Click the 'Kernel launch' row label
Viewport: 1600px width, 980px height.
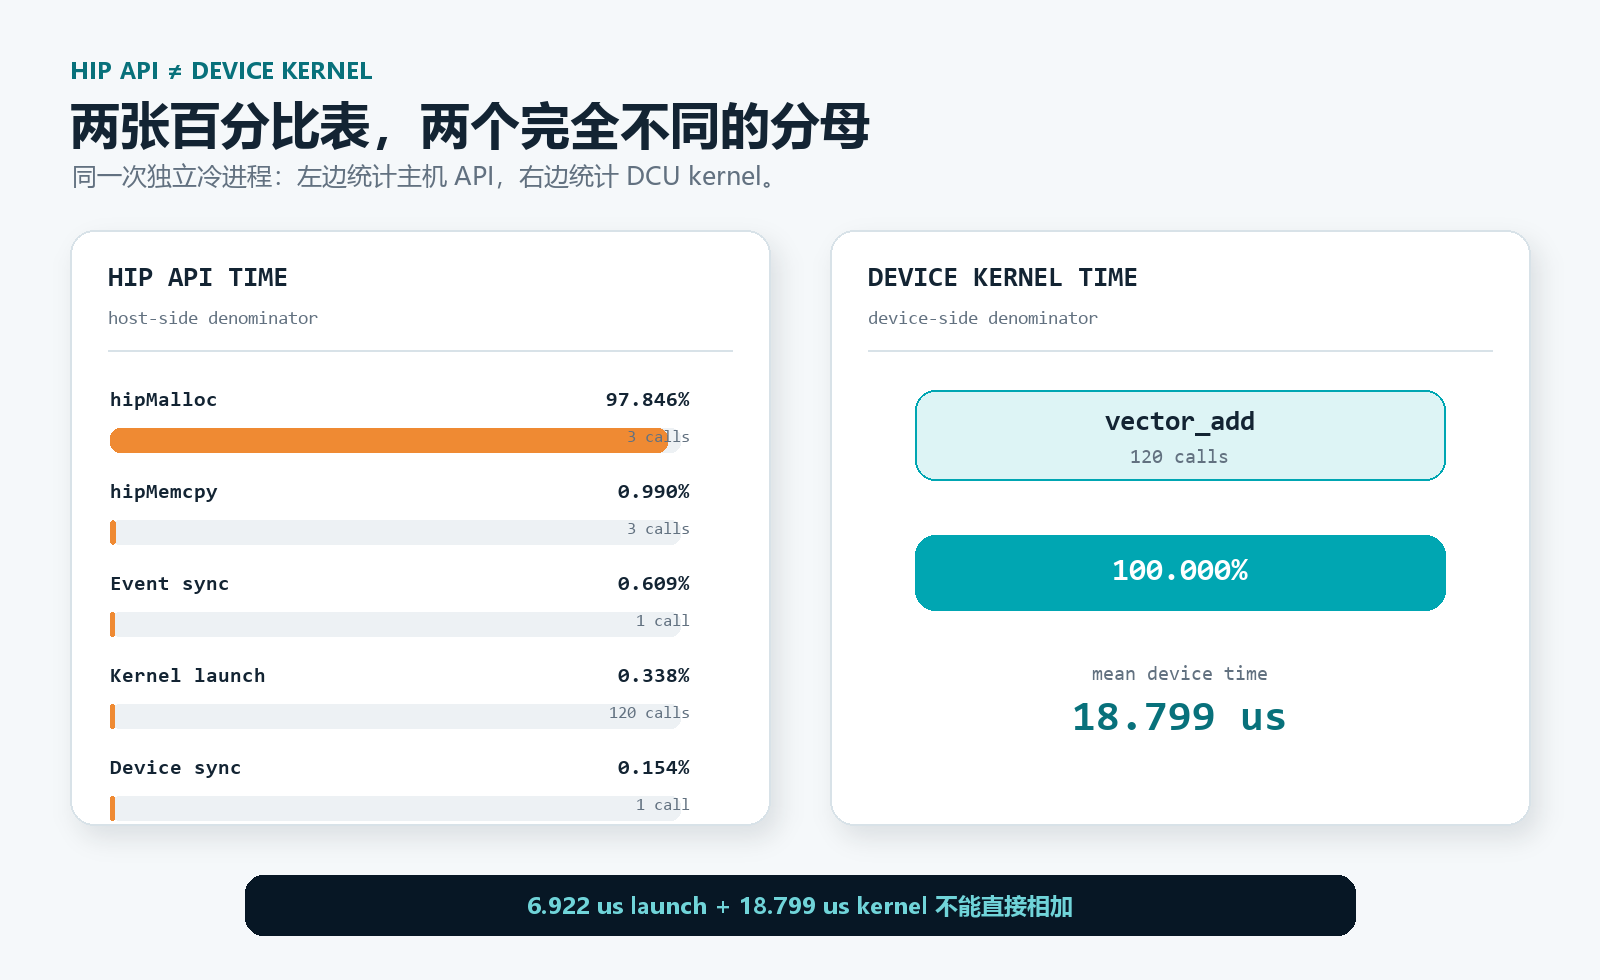187,675
